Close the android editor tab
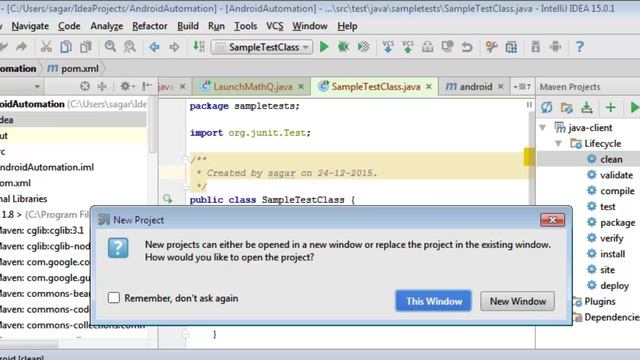 click(500, 87)
